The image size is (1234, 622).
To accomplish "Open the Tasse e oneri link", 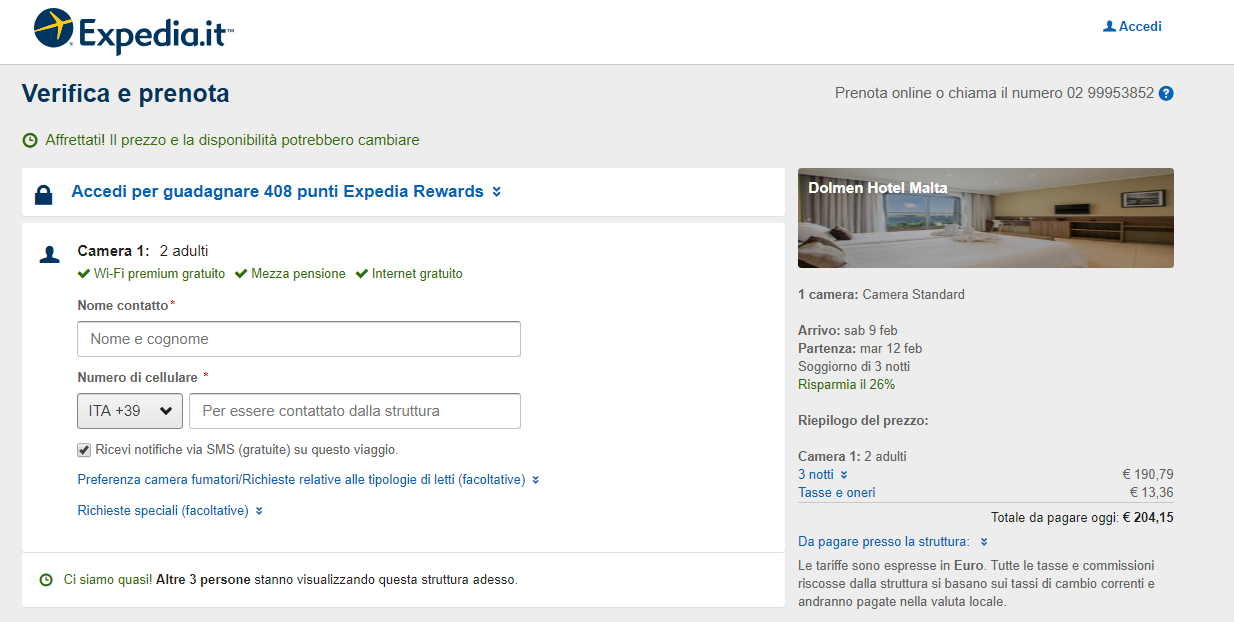I will [x=836, y=493].
